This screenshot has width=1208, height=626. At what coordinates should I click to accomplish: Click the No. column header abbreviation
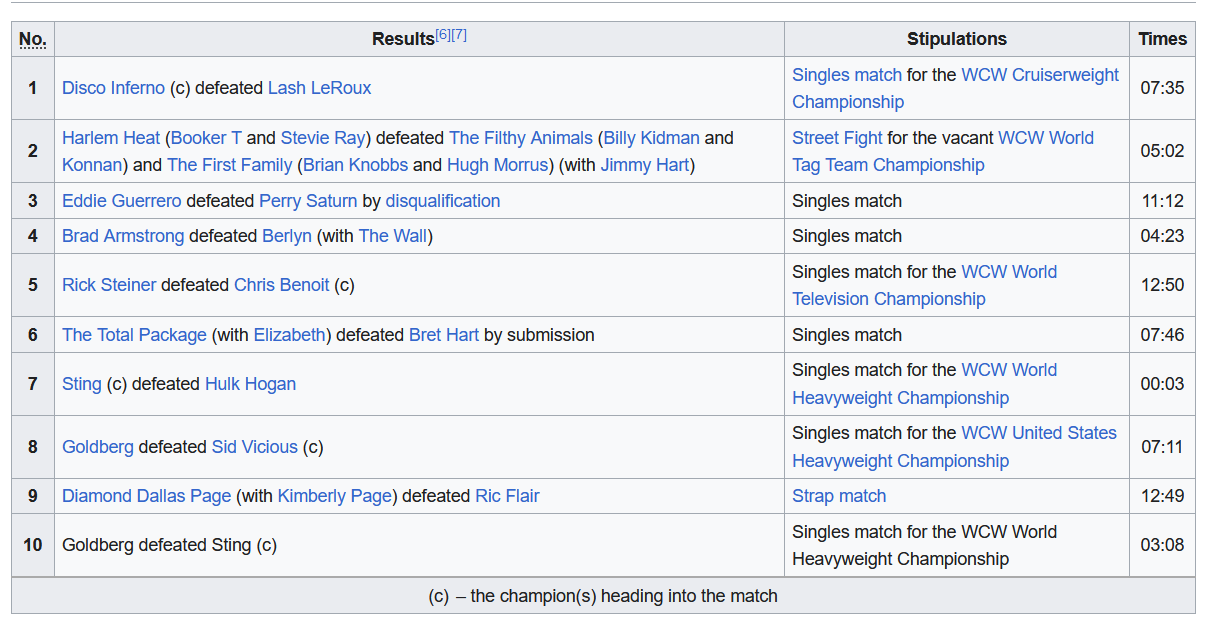33,40
